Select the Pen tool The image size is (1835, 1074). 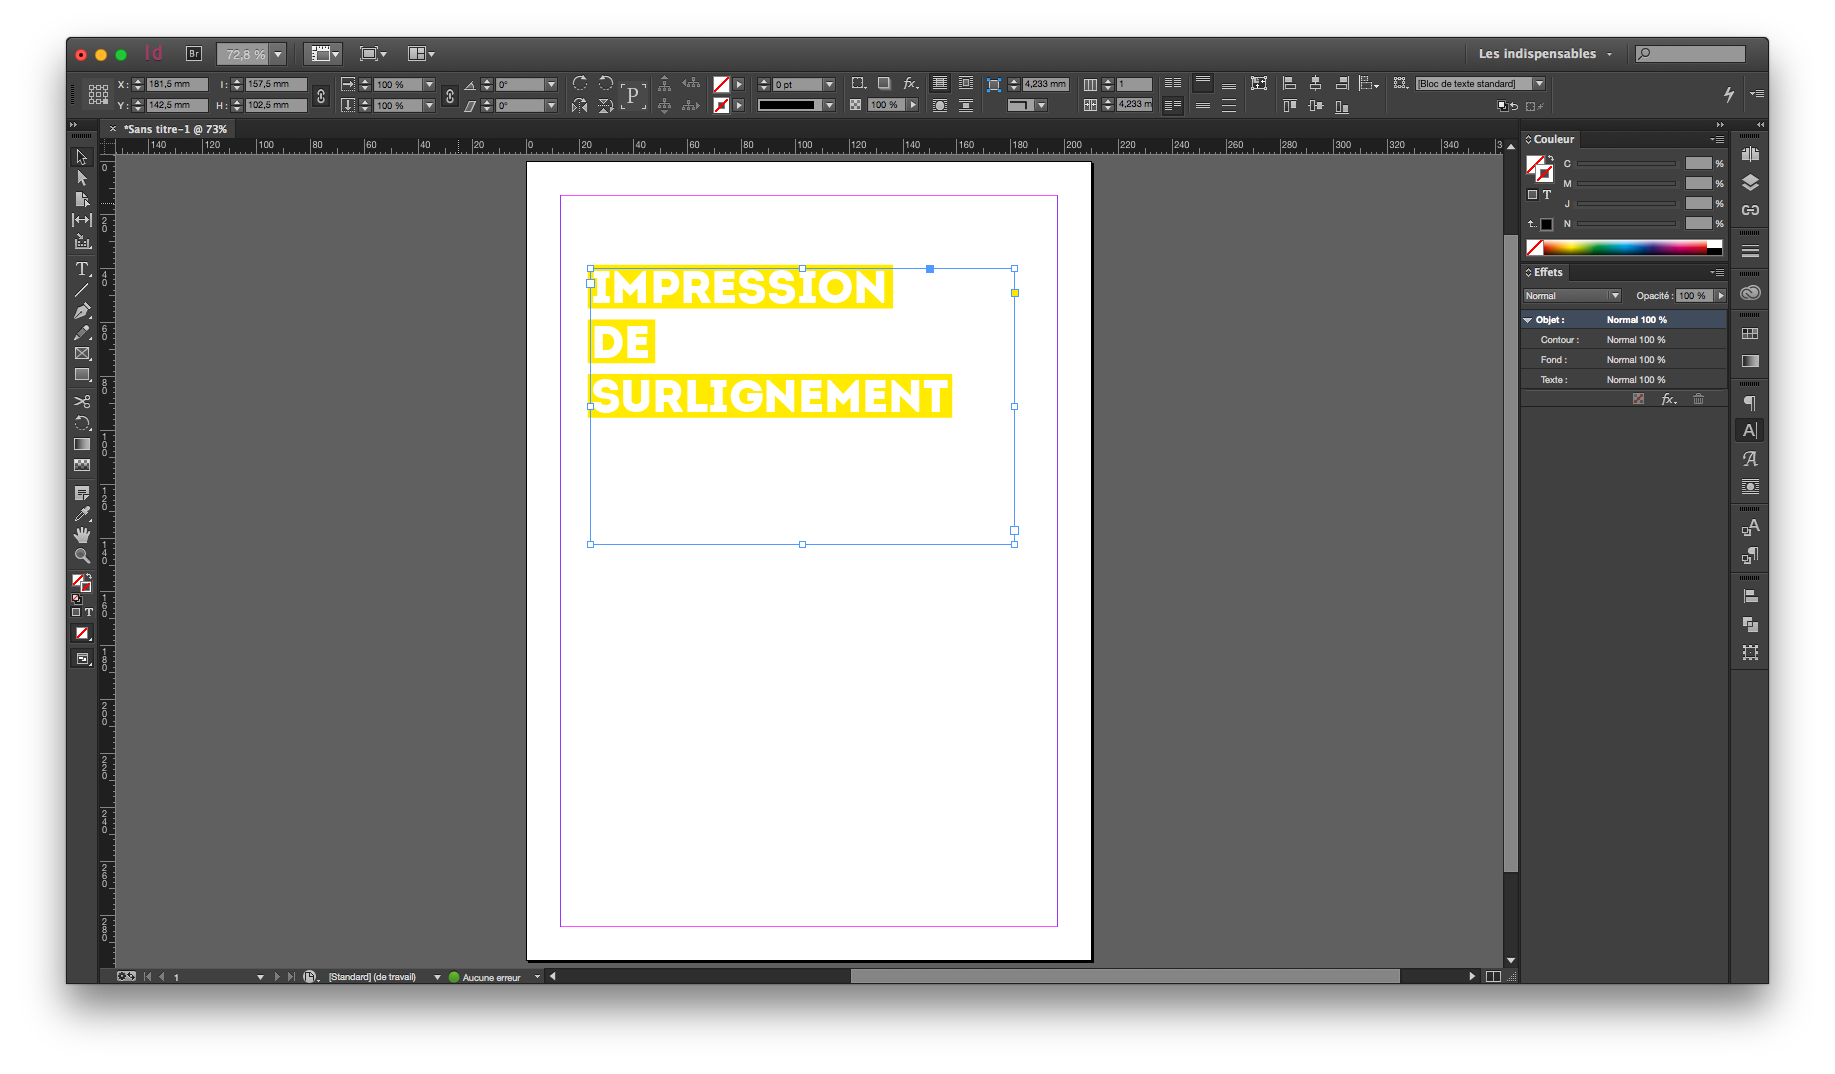(x=82, y=311)
